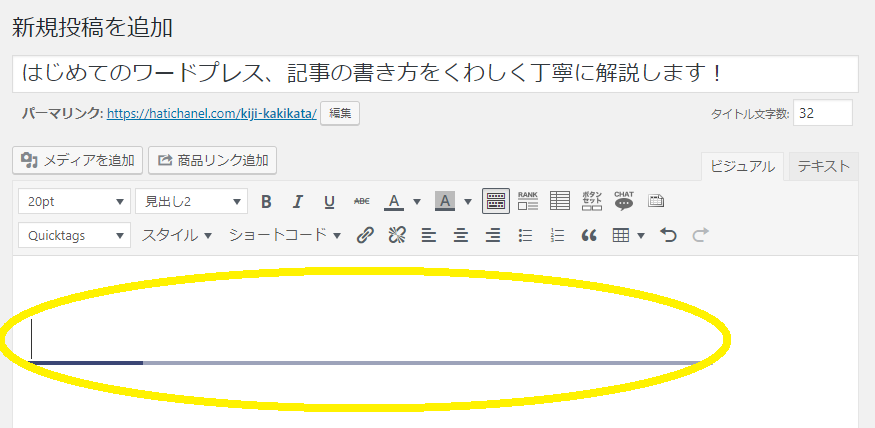Open the background color picker arrow
The image size is (875, 428).
click(x=468, y=201)
